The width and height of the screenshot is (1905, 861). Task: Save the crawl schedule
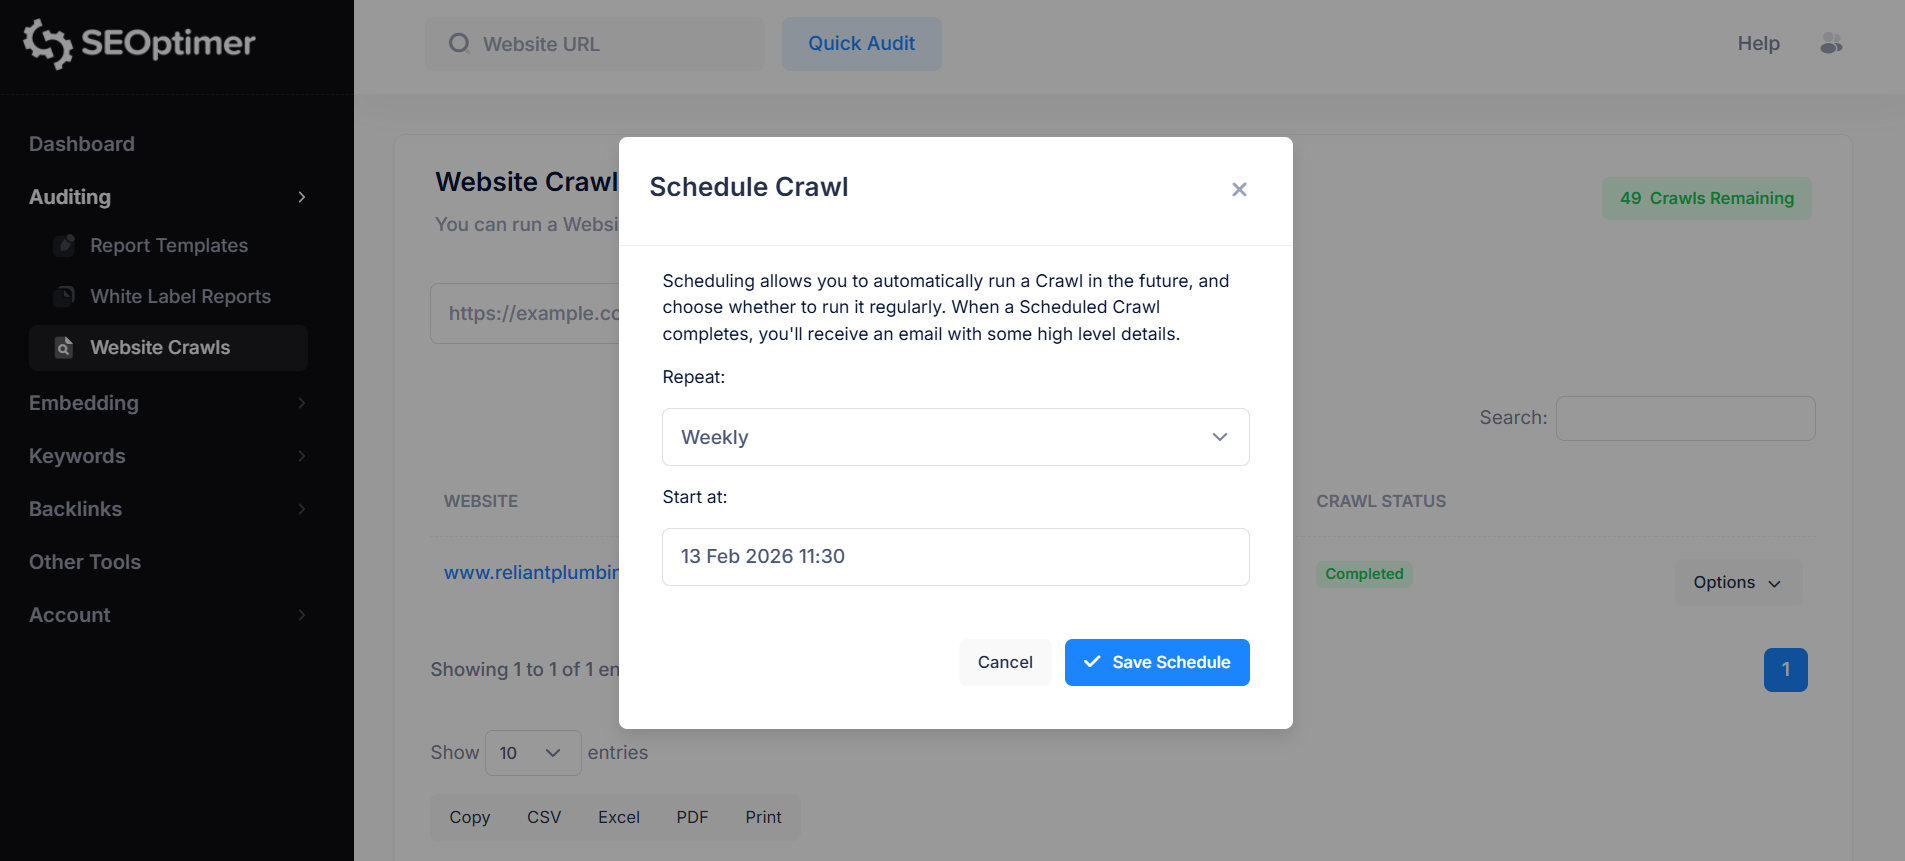(x=1156, y=662)
